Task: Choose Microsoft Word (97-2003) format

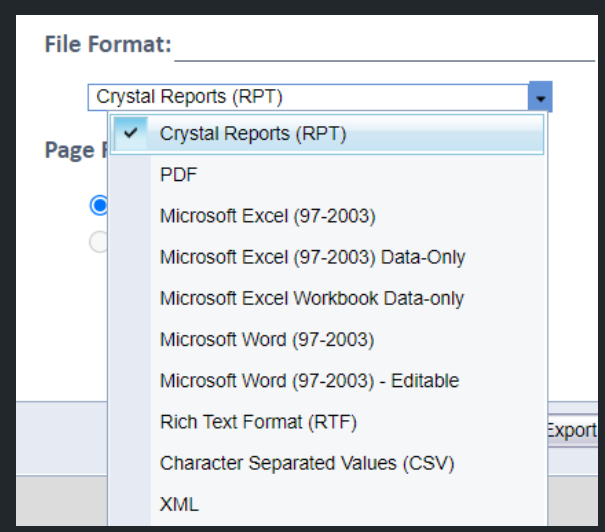Action: [x=327, y=340]
